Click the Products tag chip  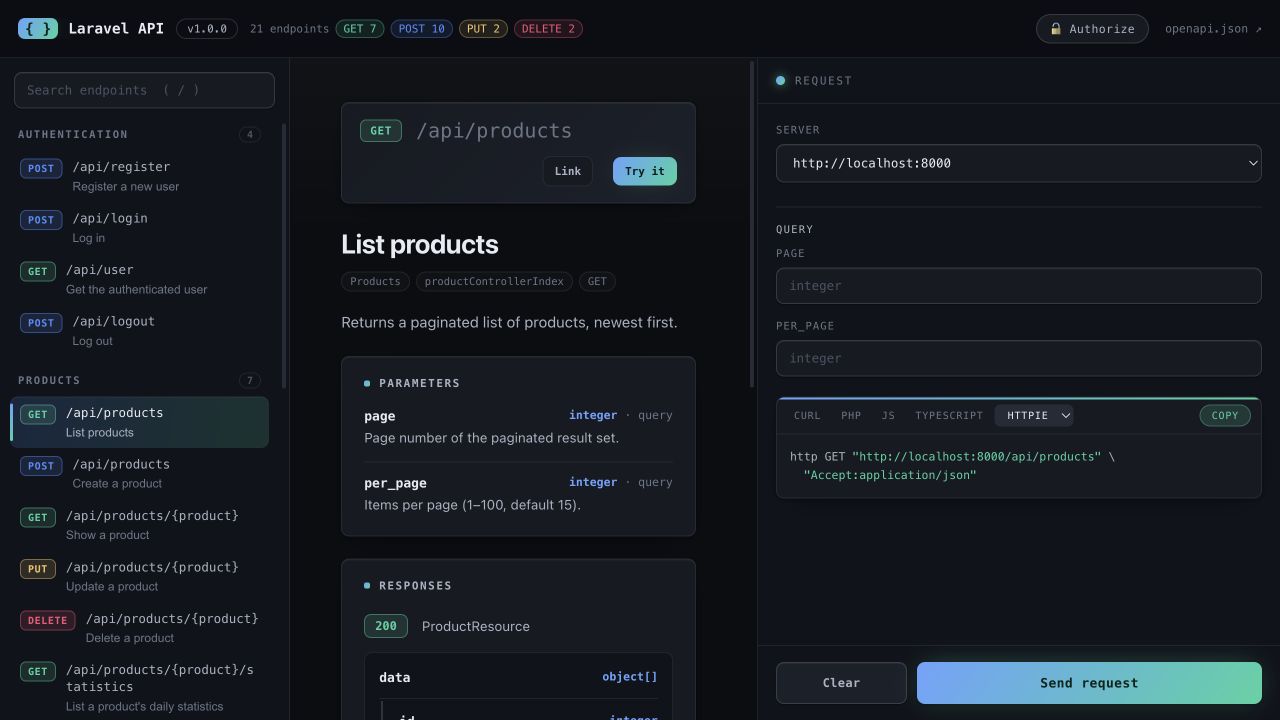375,281
